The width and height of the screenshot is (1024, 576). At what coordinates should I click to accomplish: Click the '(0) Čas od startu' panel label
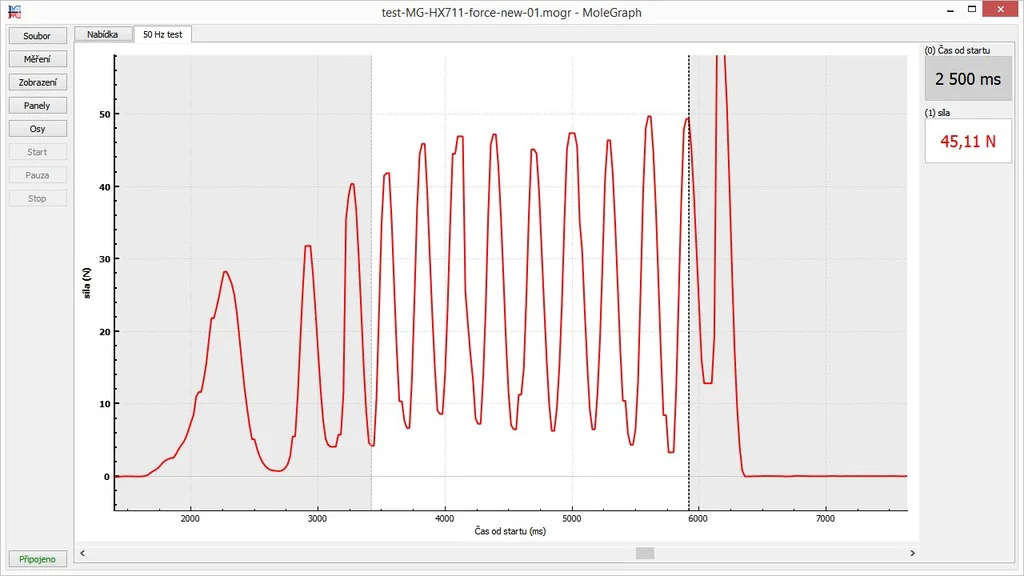point(957,50)
